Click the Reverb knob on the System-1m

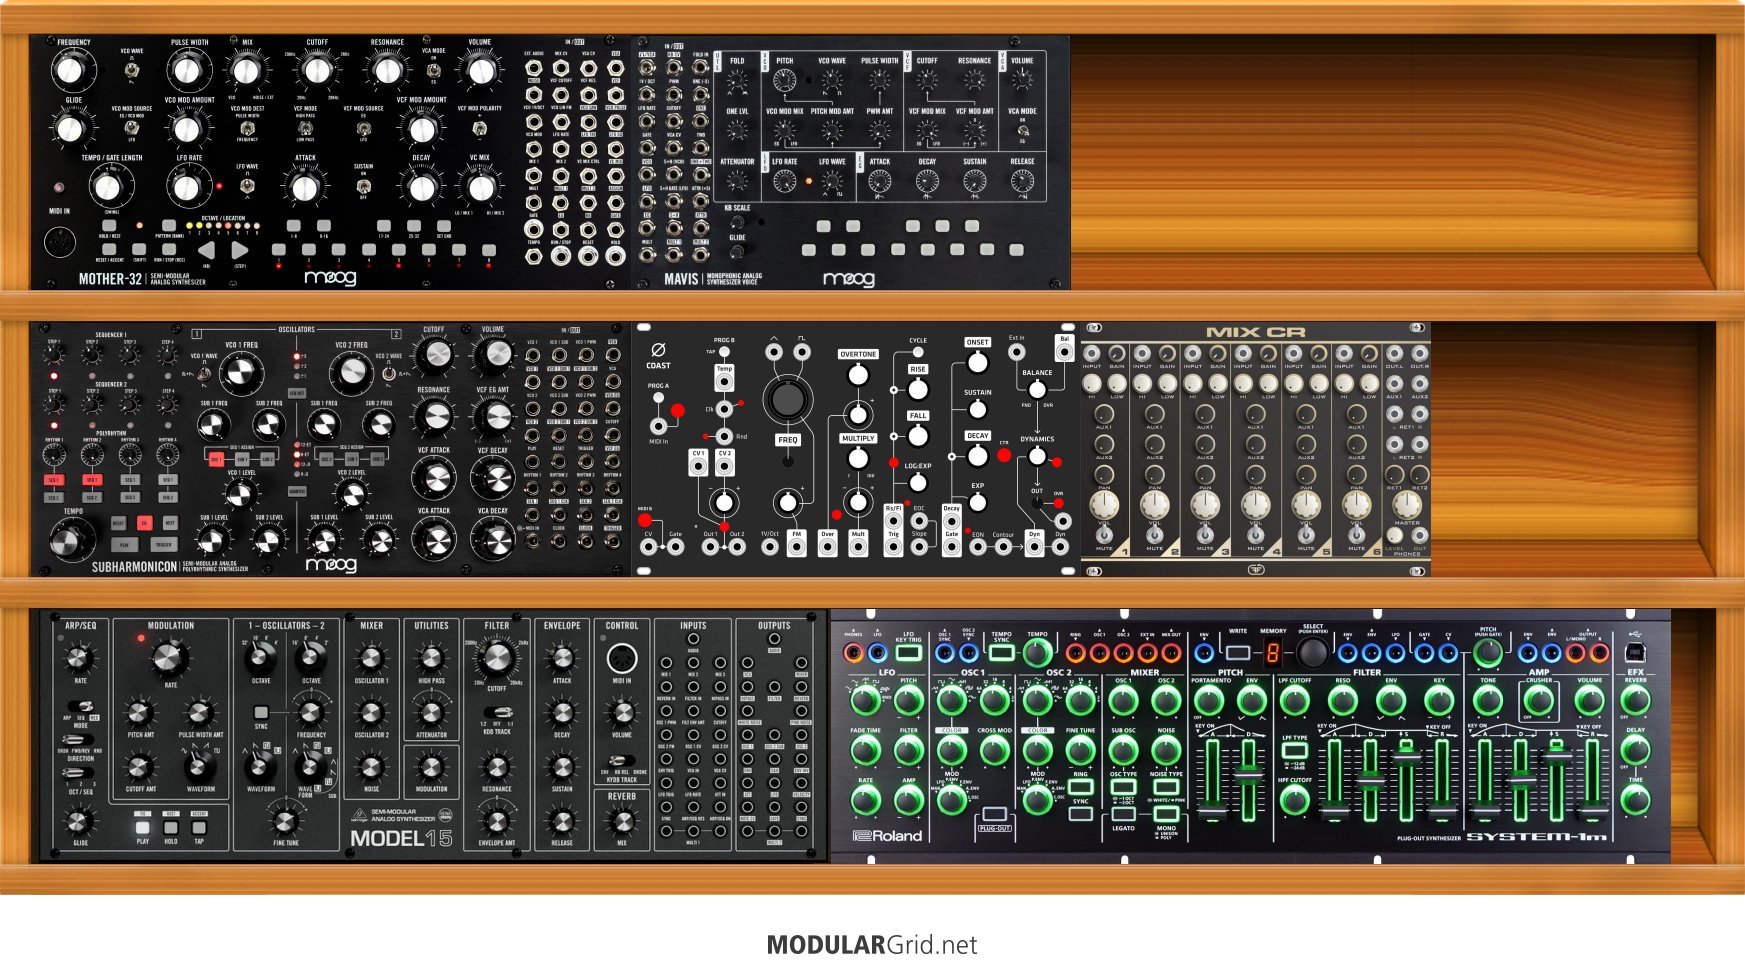coord(1636,701)
